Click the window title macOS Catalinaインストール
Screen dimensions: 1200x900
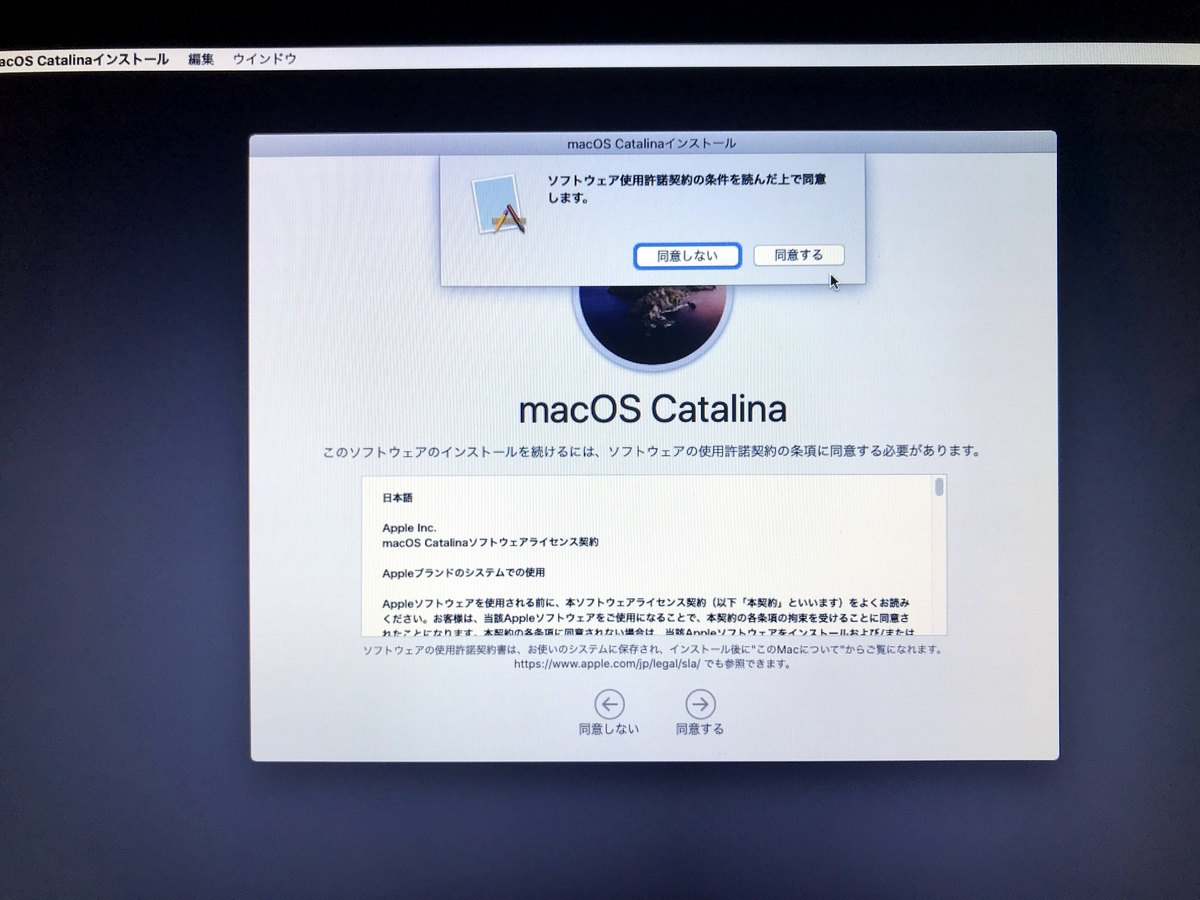pos(651,143)
